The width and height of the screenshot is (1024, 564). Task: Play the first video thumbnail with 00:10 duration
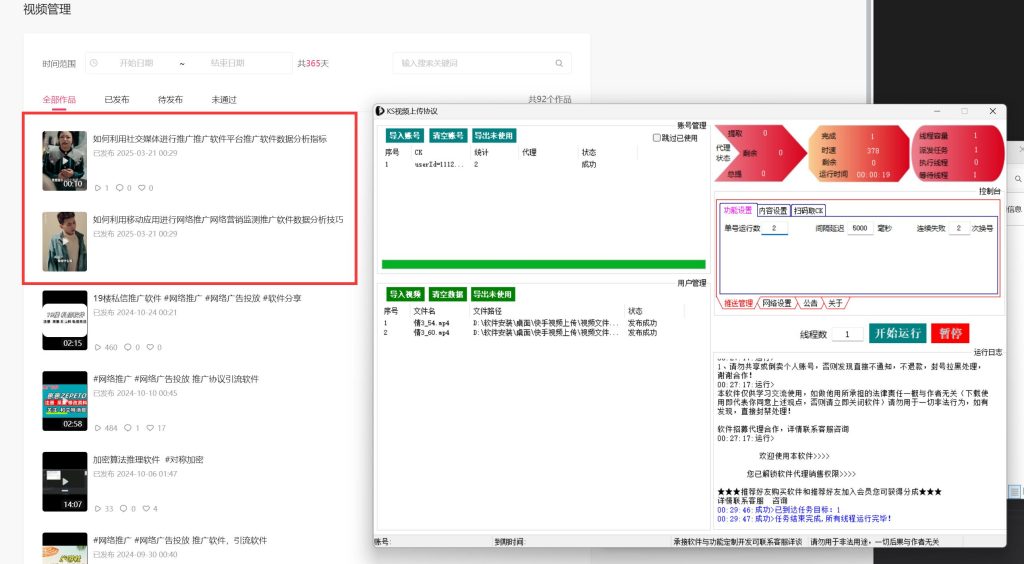click(64, 161)
